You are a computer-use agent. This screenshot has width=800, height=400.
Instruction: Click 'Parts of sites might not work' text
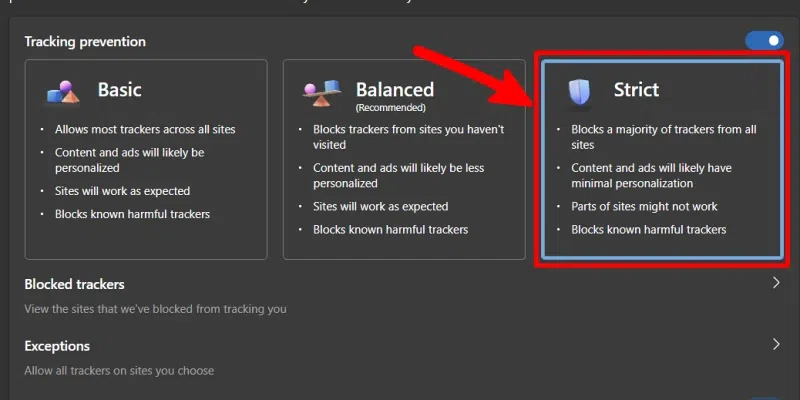pos(644,207)
